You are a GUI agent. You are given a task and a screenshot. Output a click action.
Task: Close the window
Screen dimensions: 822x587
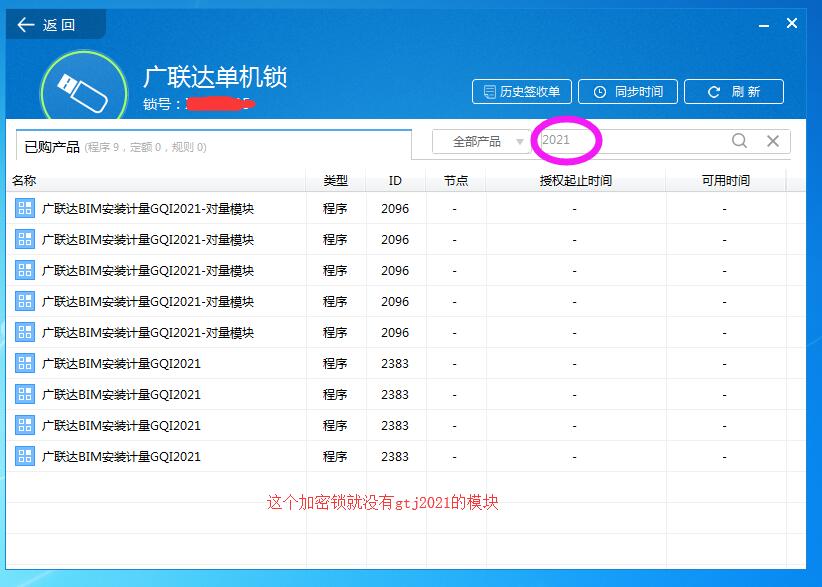[792, 23]
